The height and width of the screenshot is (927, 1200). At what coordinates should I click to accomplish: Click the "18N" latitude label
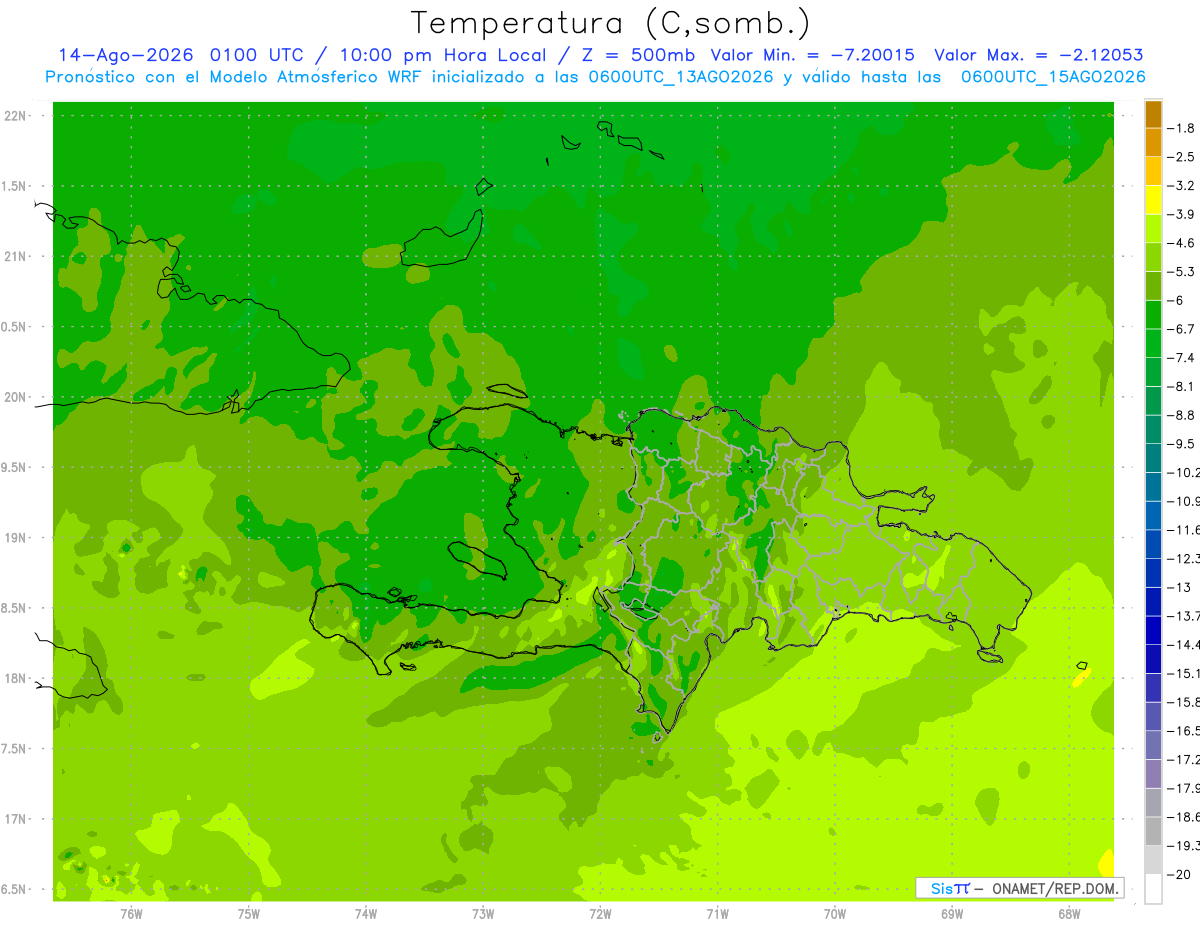pyautogui.click(x=15, y=679)
